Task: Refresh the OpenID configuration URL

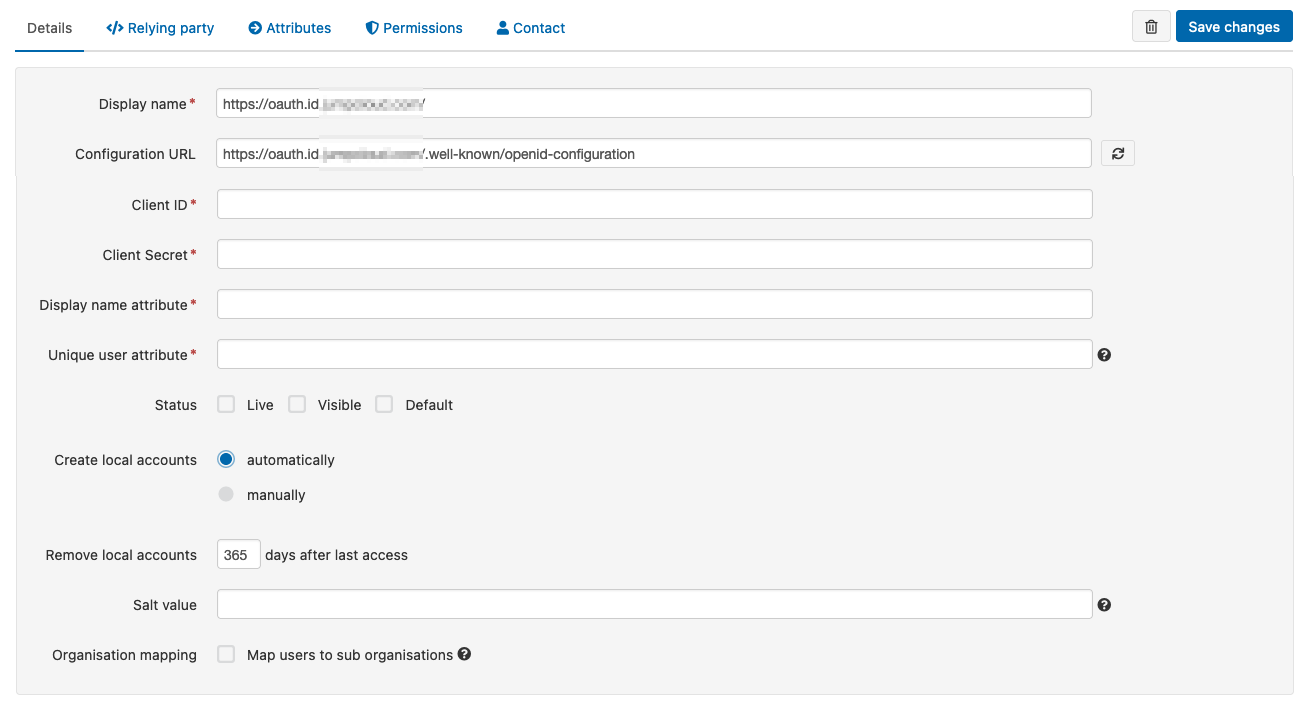Action: point(1117,152)
